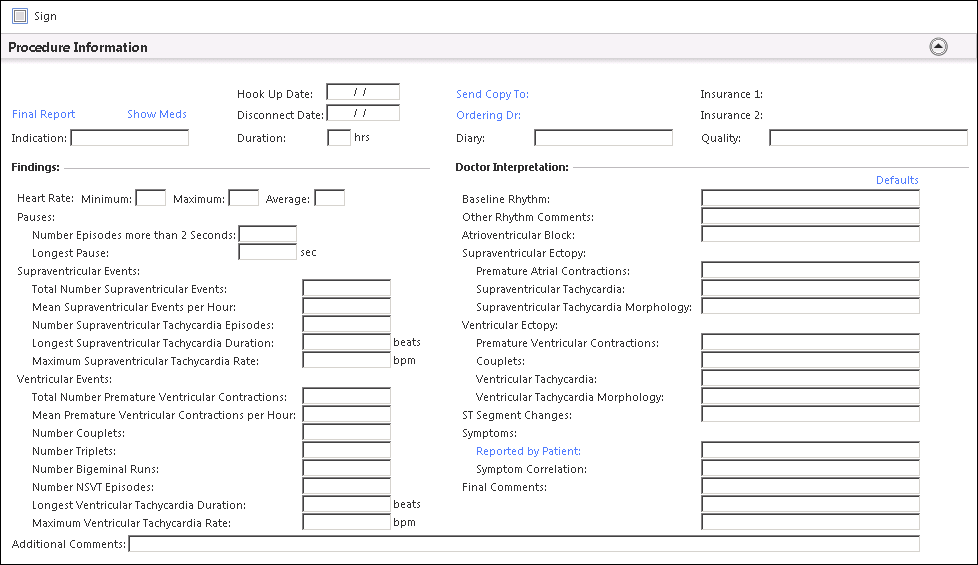Click the Premature Atrial Contractions field
The height and width of the screenshot is (565, 978).
point(810,270)
